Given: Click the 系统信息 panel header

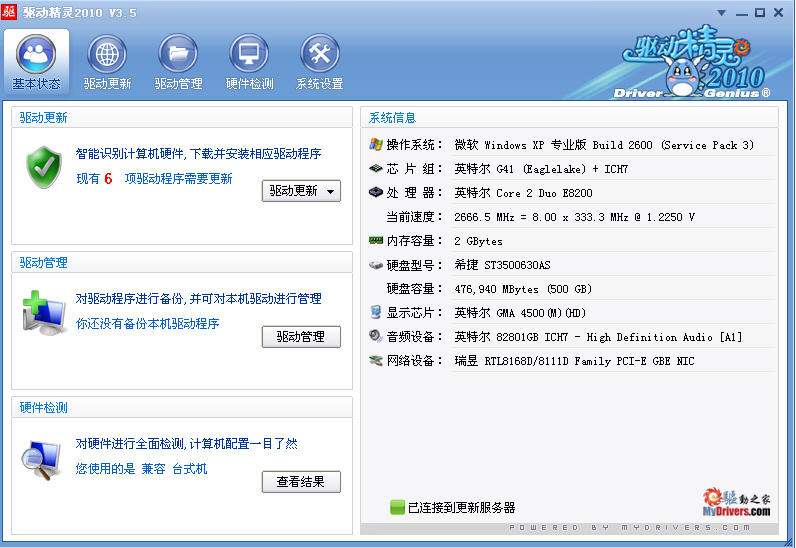Looking at the screenshot, I should click(x=392, y=118).
